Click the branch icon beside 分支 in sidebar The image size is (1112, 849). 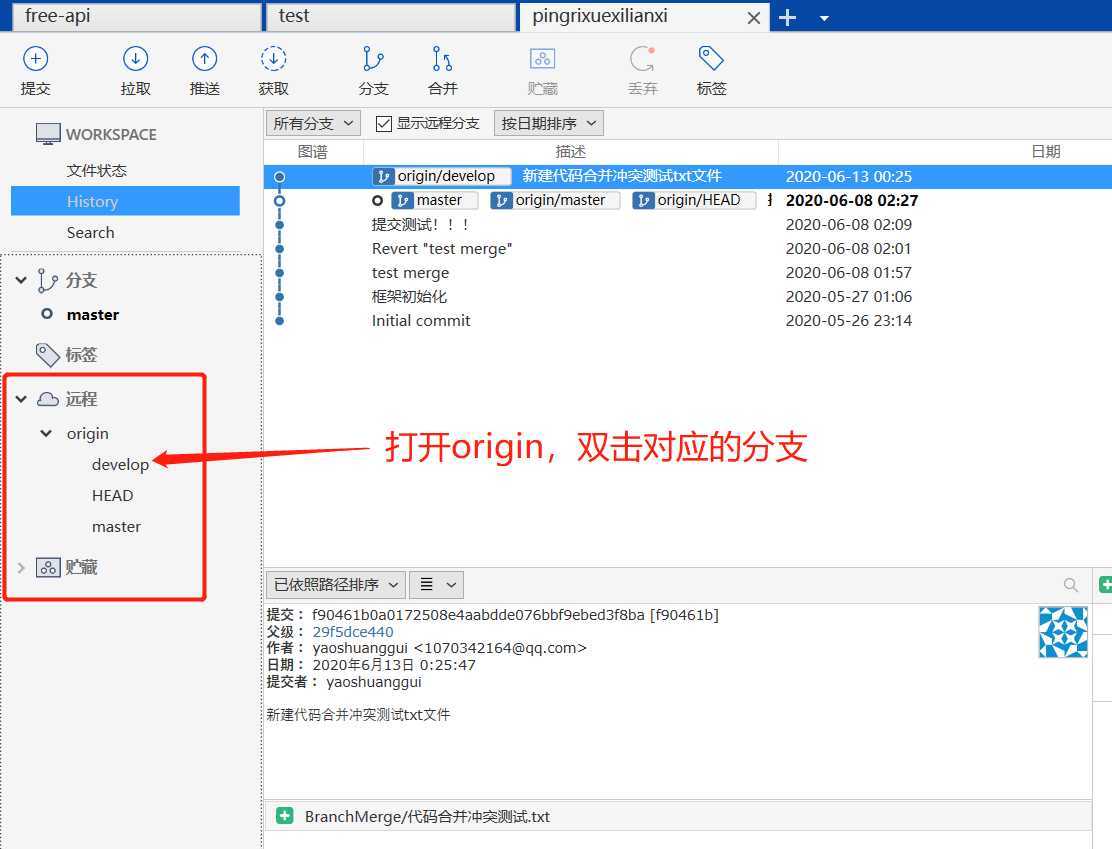click(48, 280)
